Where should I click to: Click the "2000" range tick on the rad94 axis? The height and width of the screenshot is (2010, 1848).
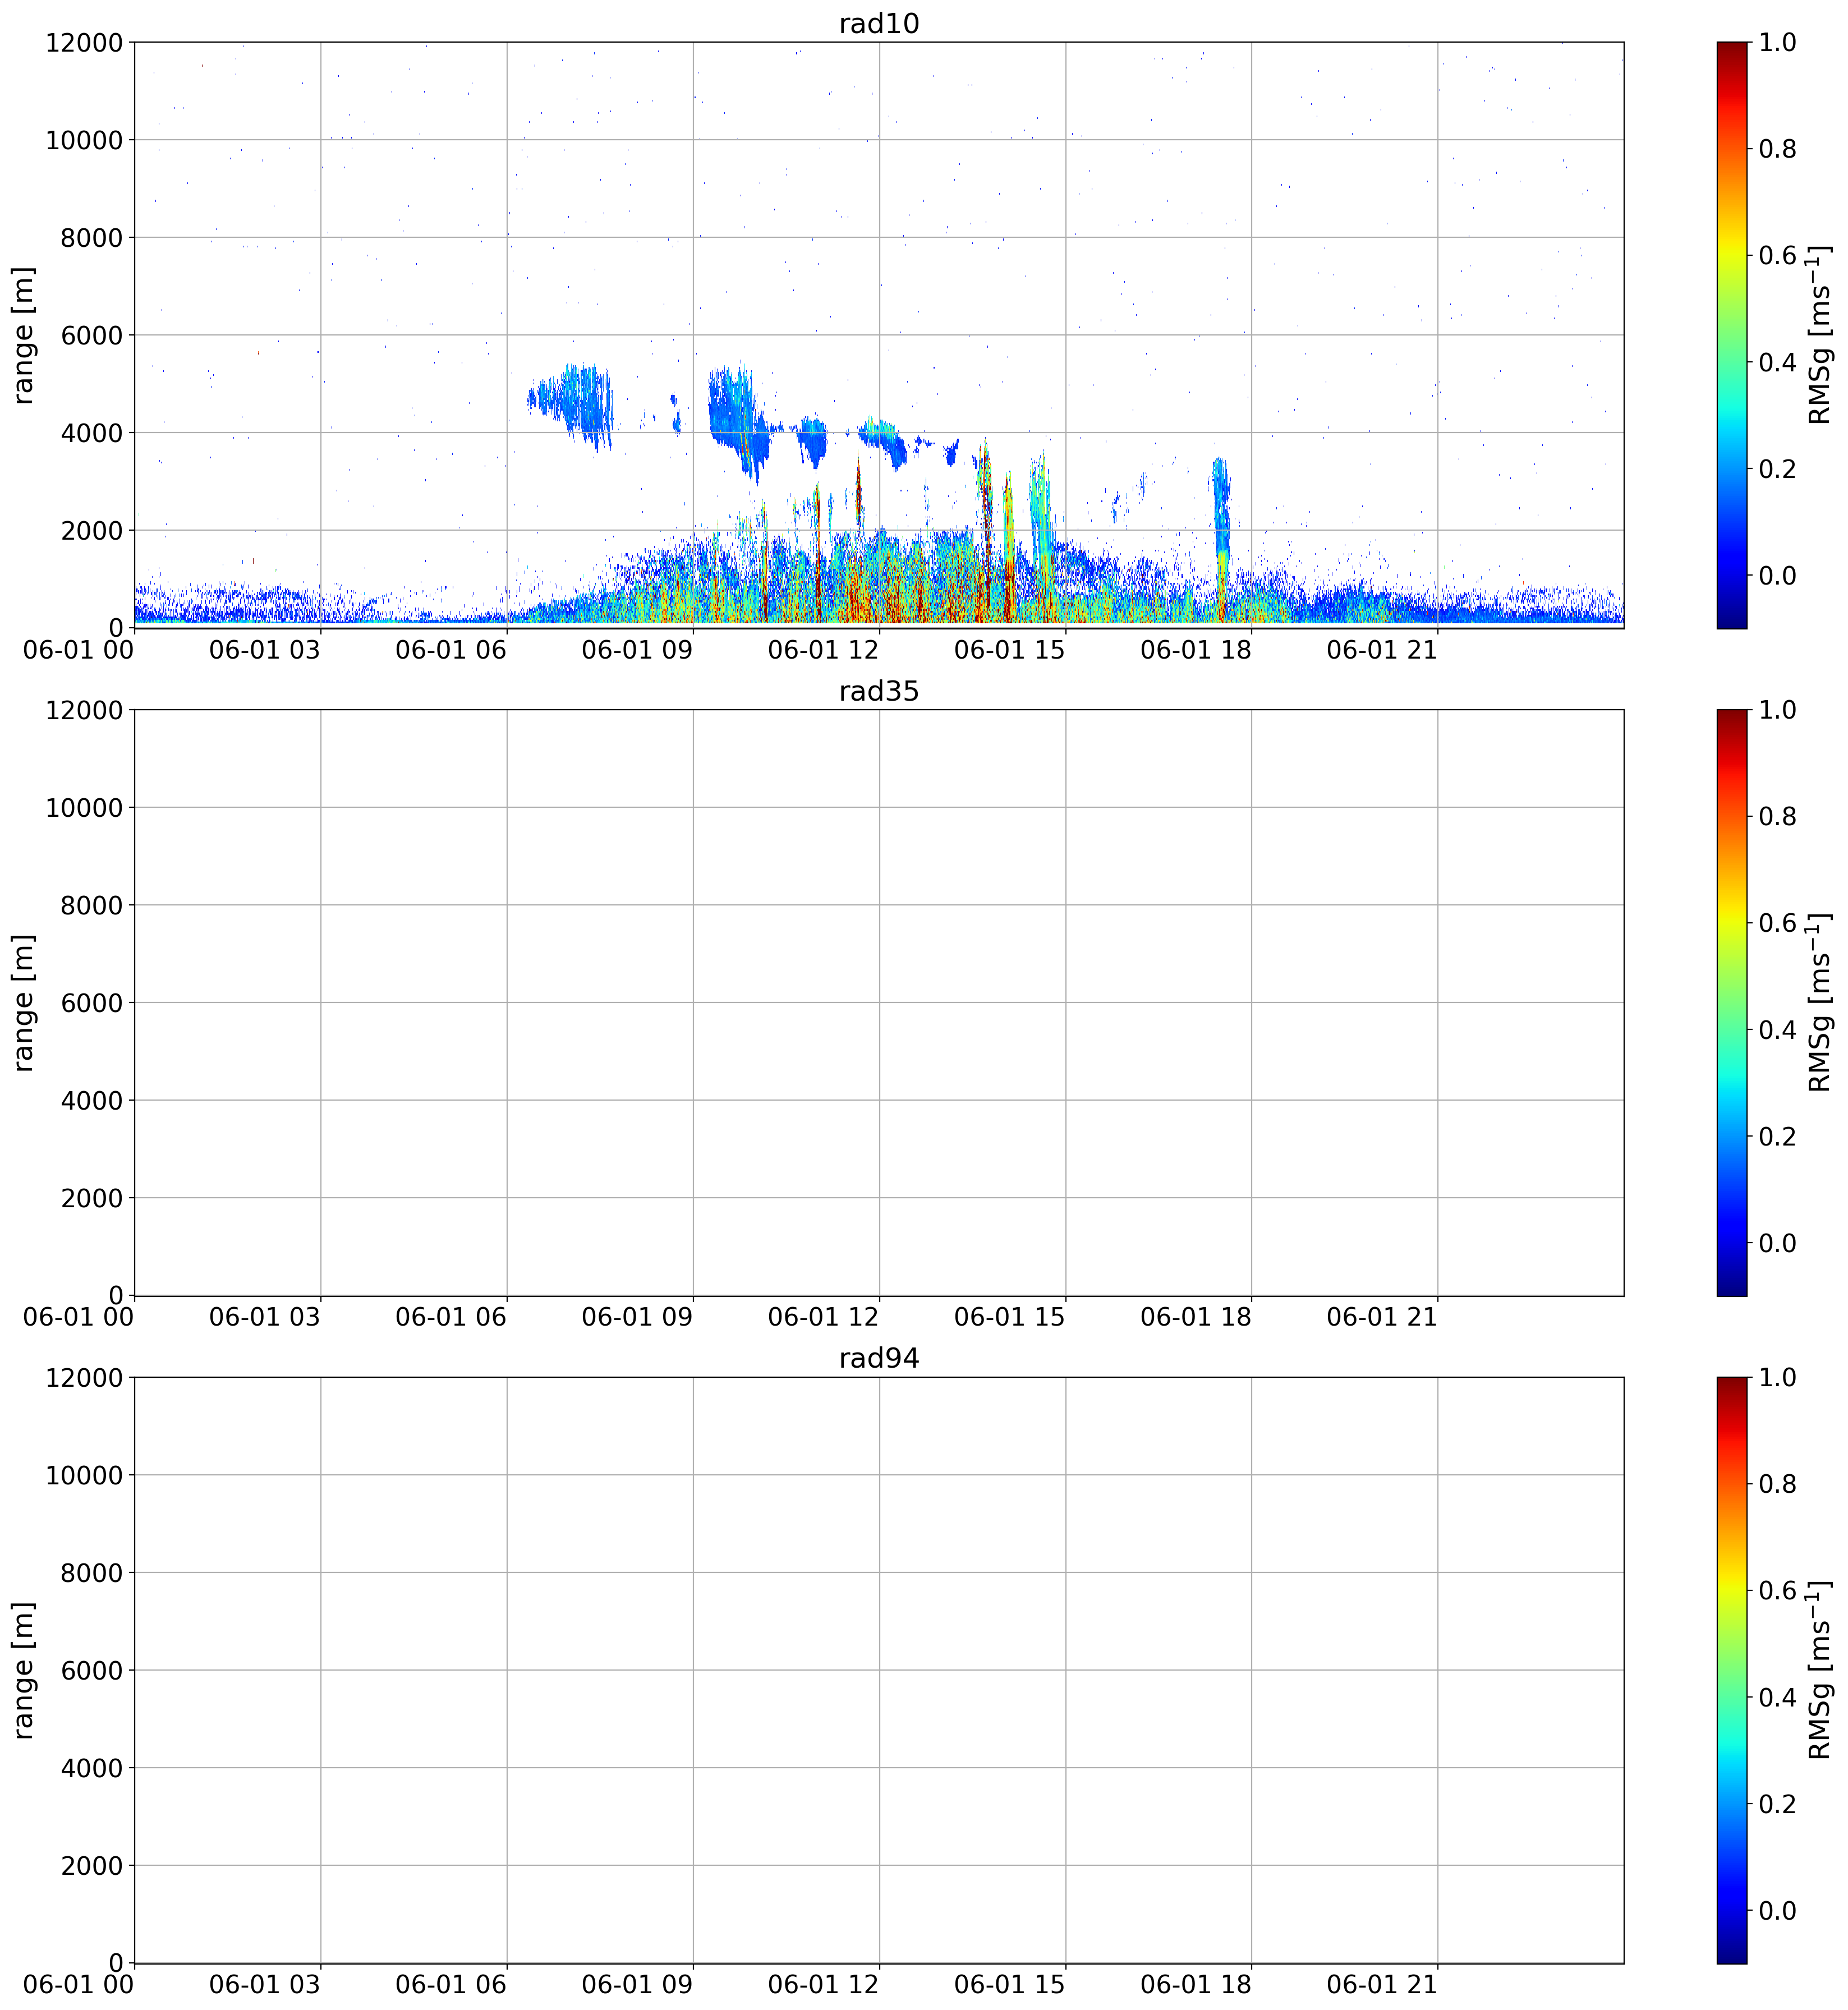92,1866
